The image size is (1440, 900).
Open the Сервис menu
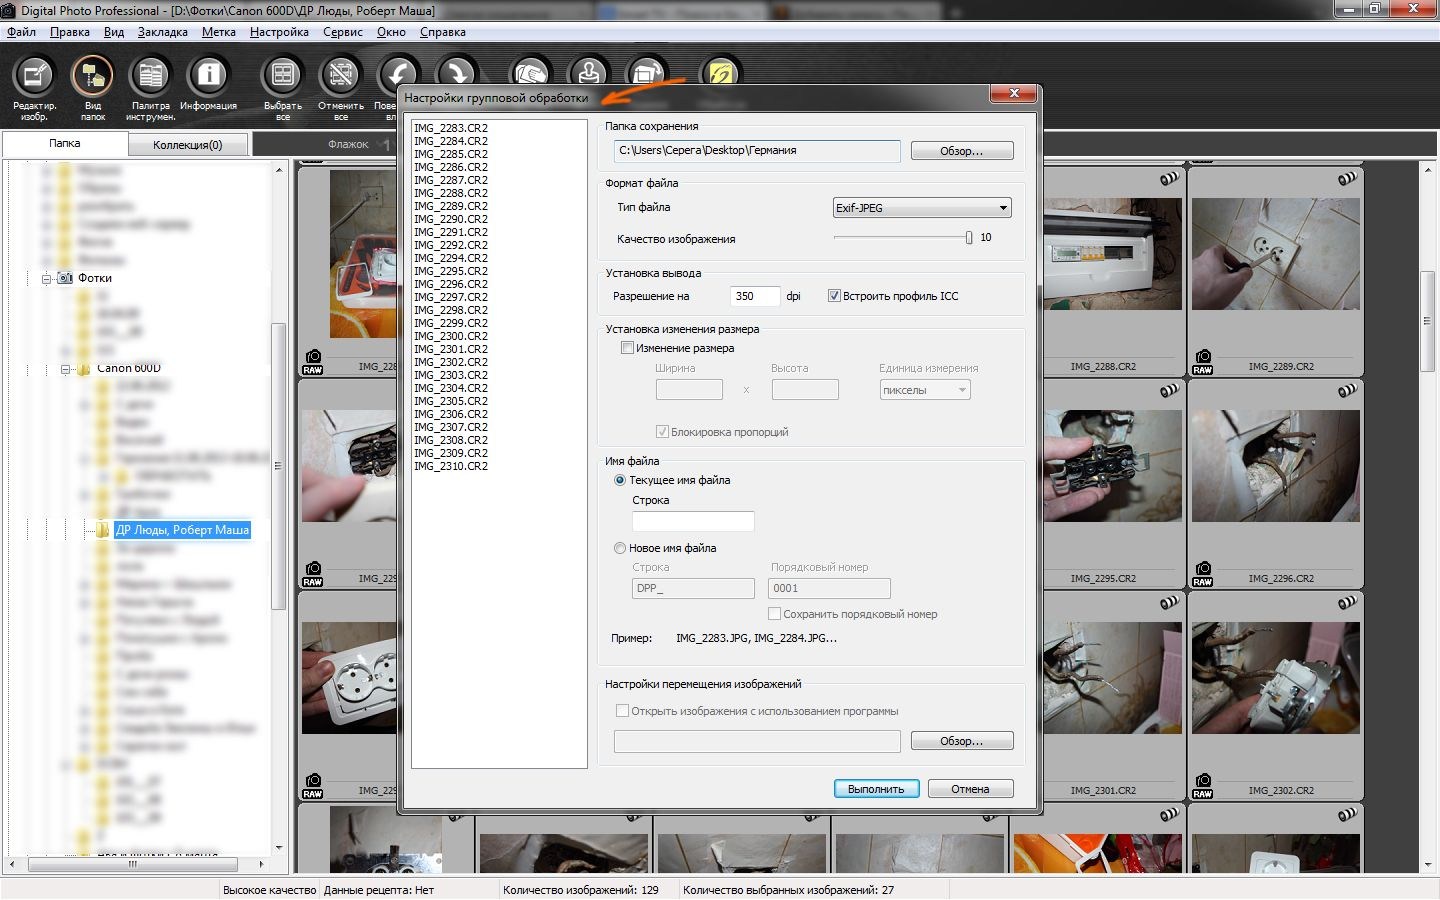pyautogui.click(x=342, y=32)
